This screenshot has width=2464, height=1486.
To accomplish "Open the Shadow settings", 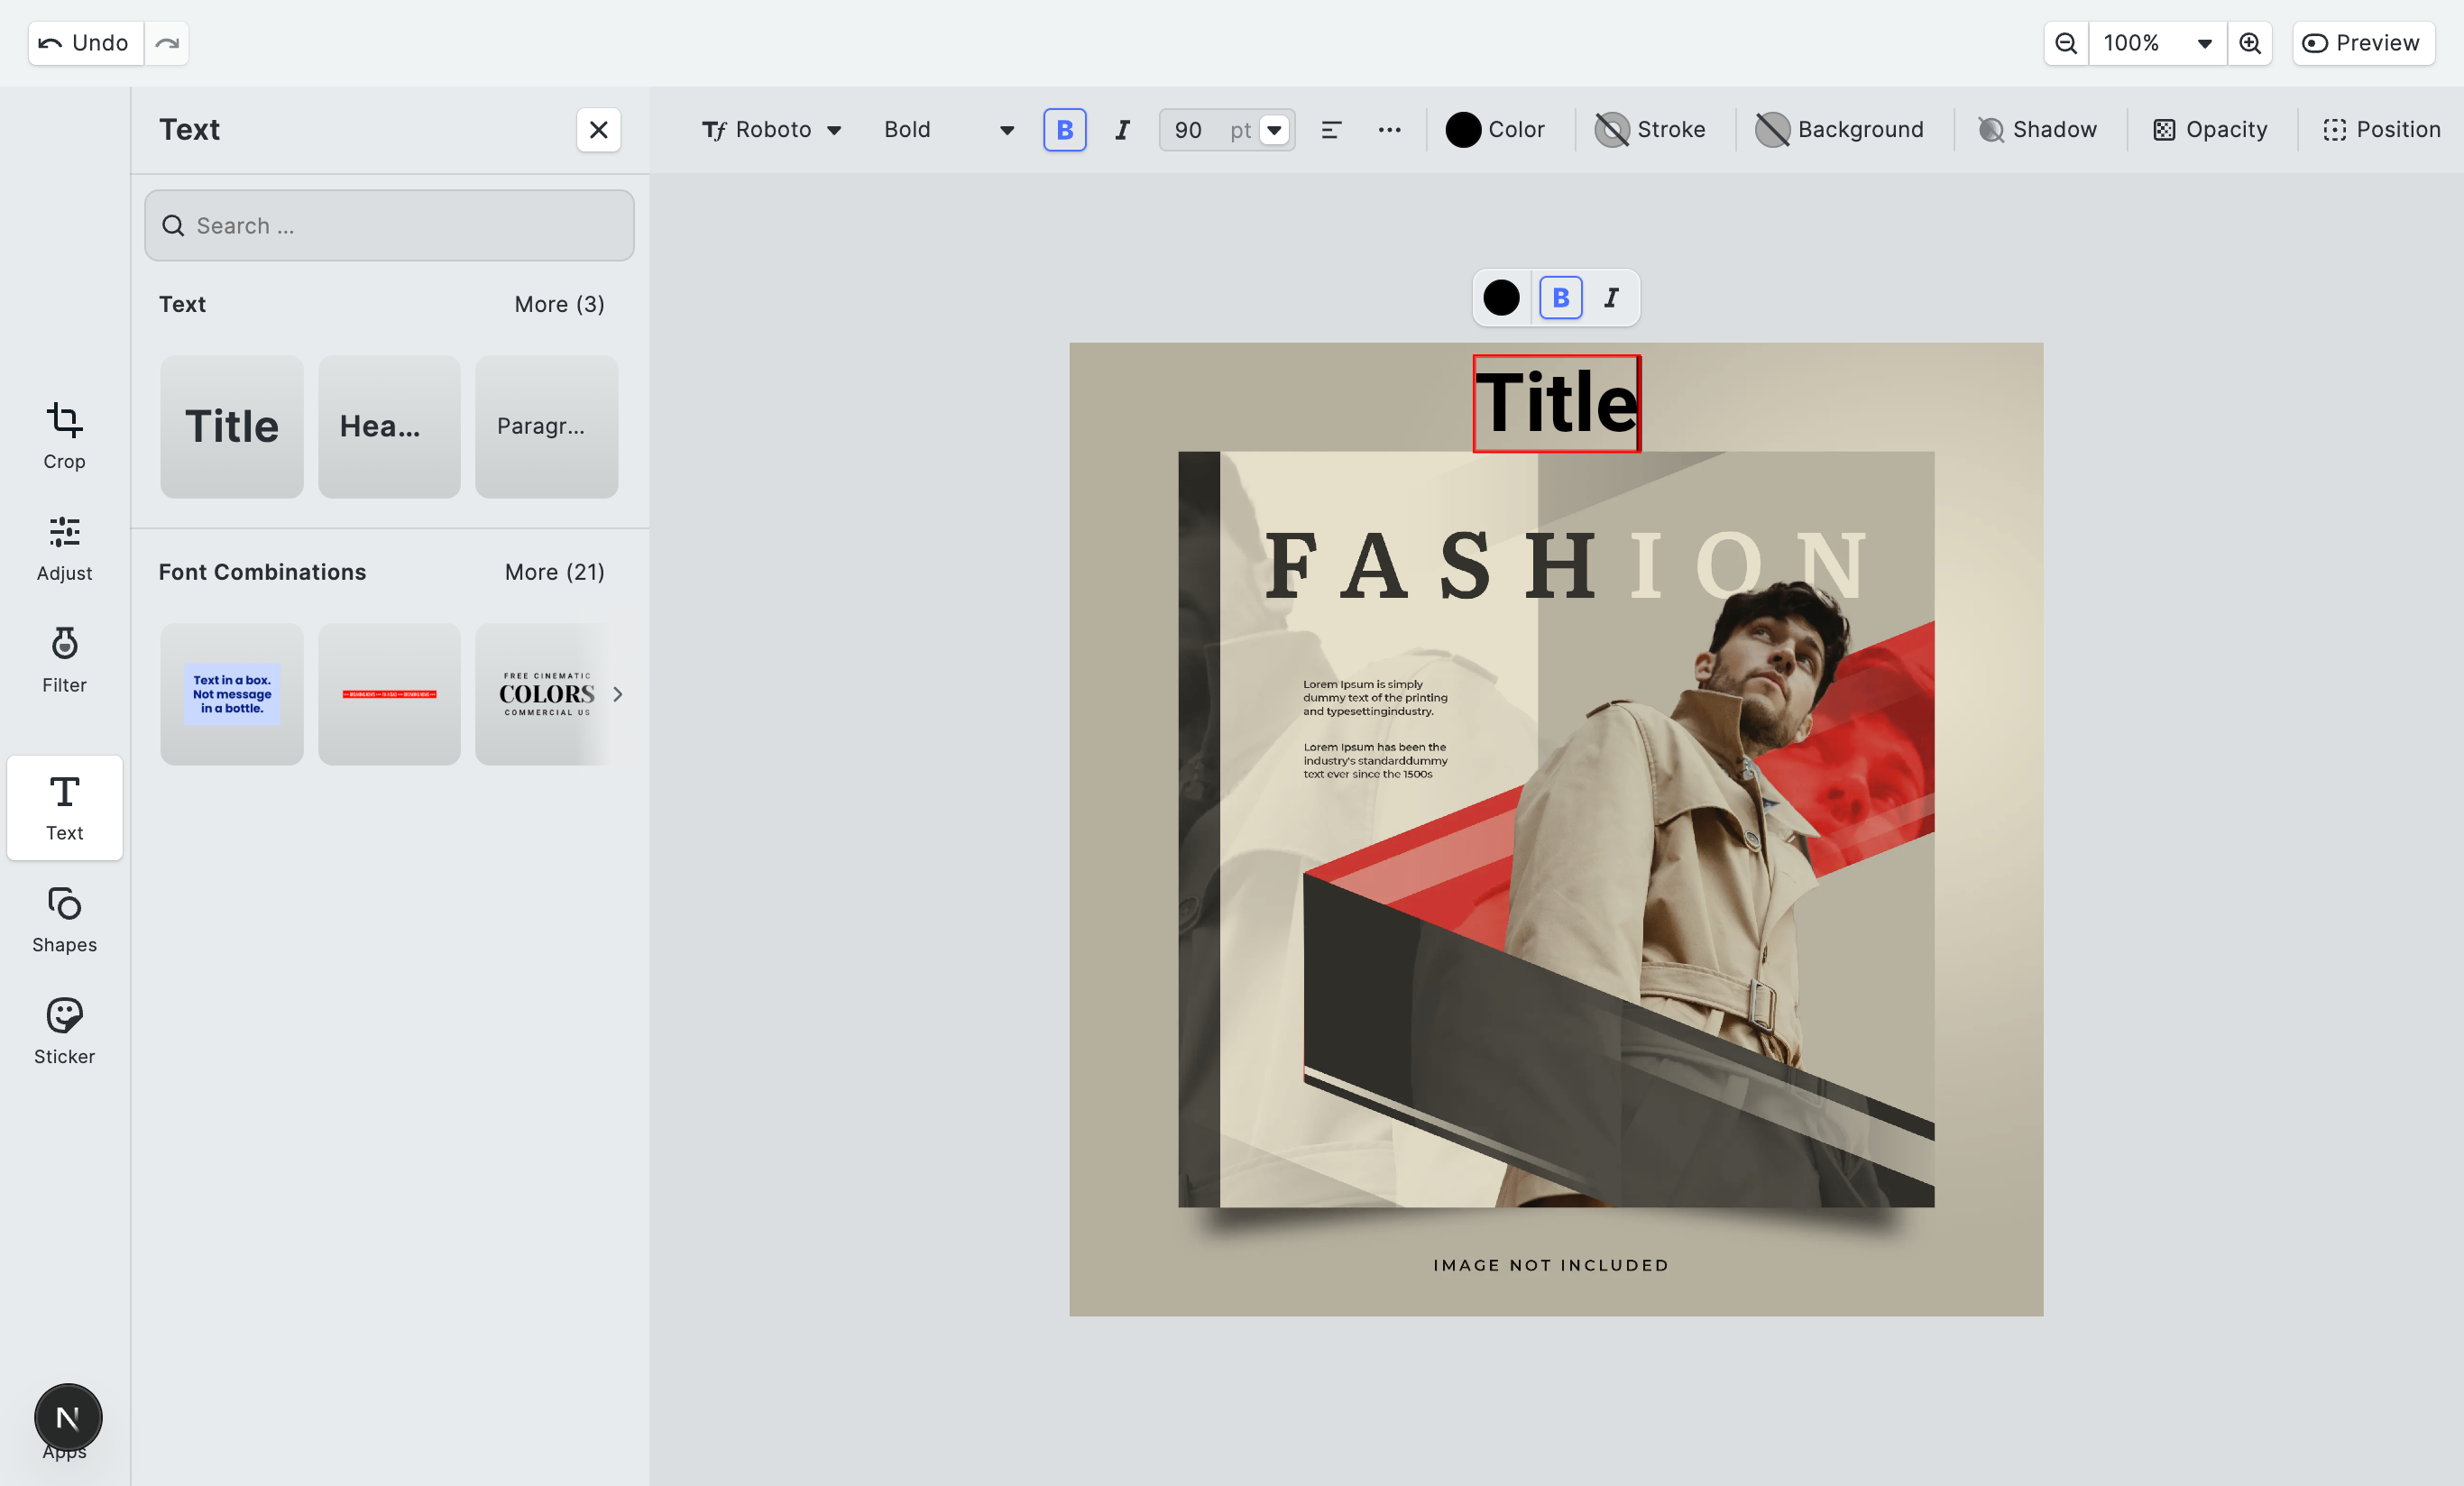I will point(2037,130).
